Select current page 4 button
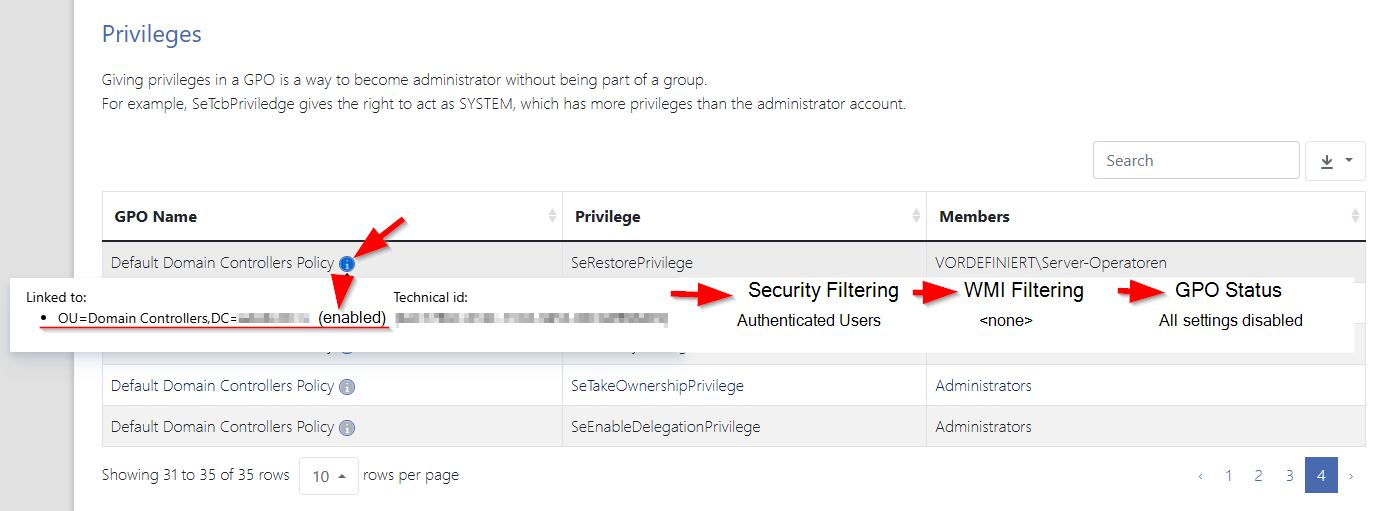This screenshot has width=1381, height=511. (x=1320, y=476)
